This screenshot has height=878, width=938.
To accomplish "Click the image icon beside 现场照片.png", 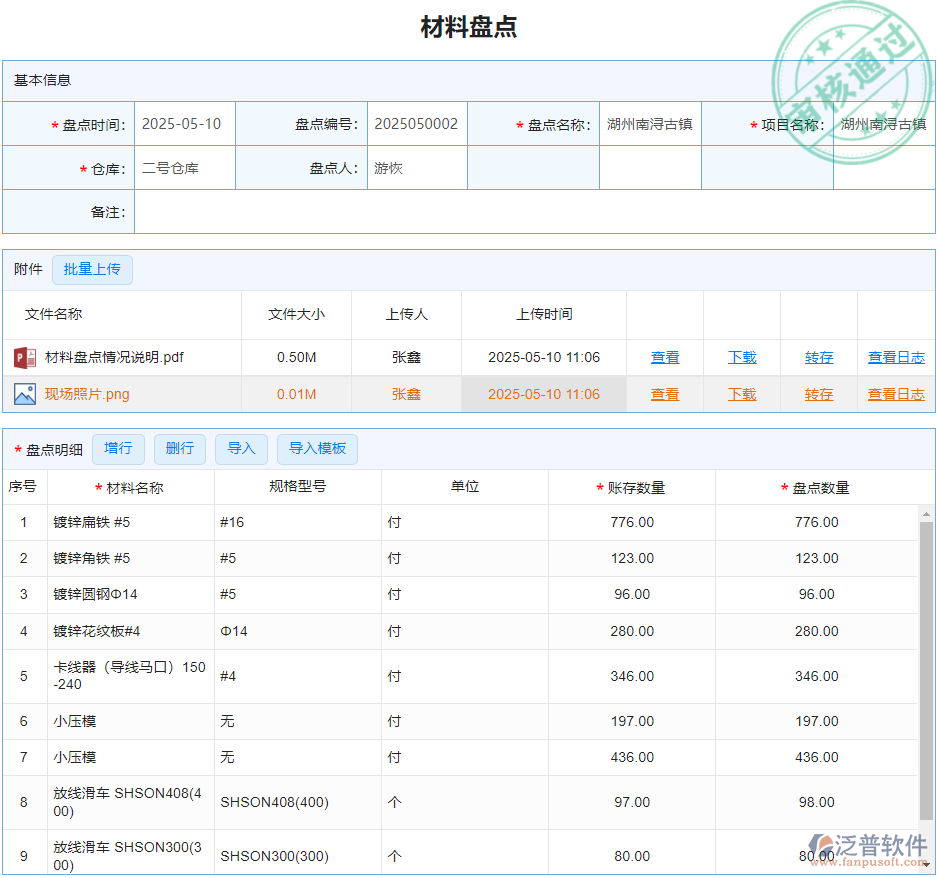I will [25, 393].
